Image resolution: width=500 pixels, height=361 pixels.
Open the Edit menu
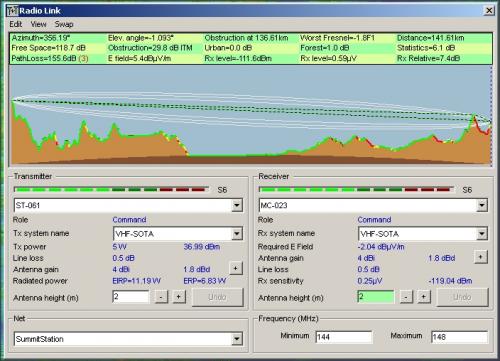click(16, 24)
